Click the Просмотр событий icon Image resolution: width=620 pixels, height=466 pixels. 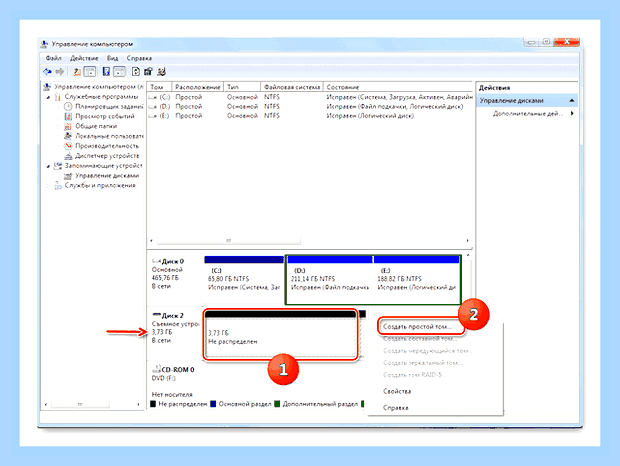pos(68,116)
